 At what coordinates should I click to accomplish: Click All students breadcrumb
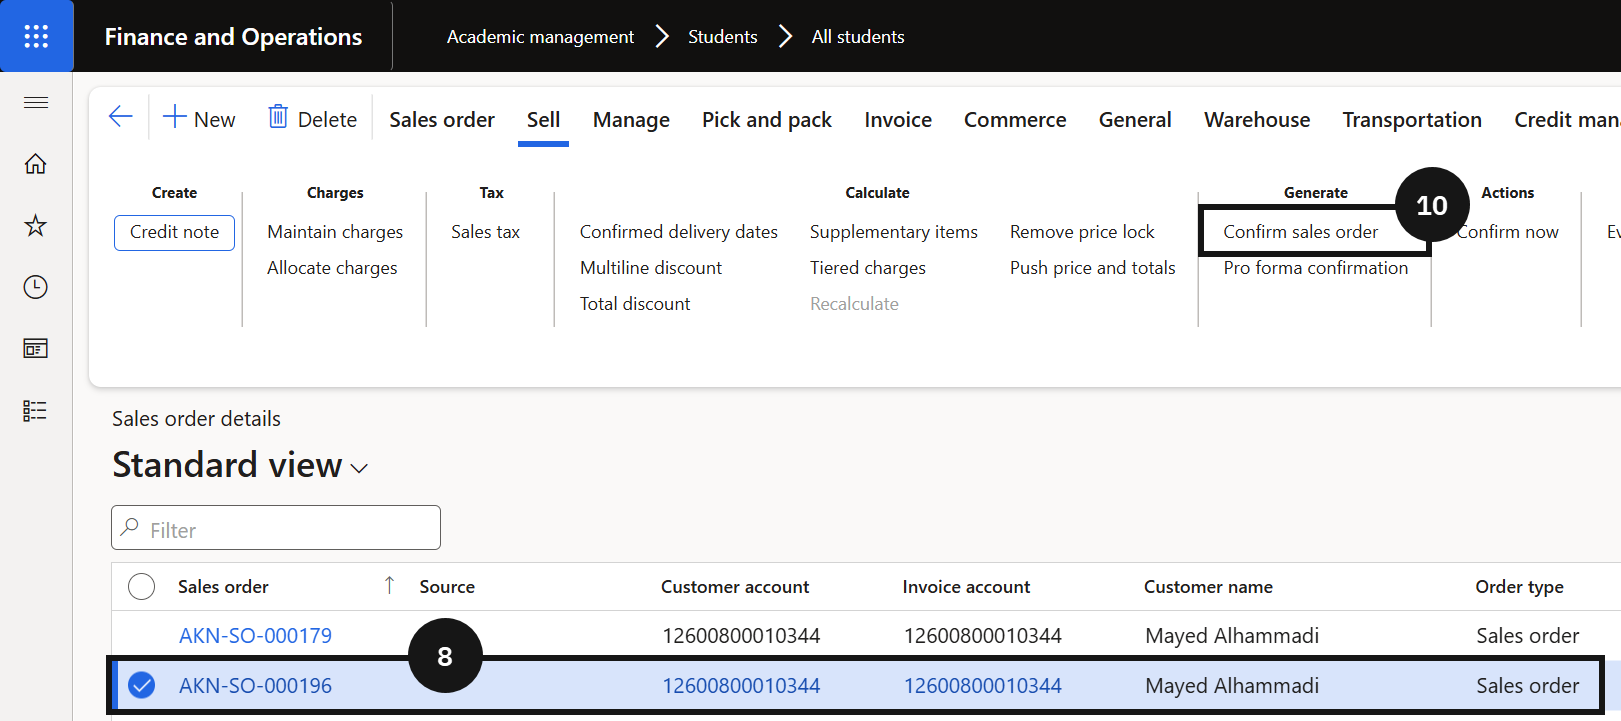click(x=858, y=37)
